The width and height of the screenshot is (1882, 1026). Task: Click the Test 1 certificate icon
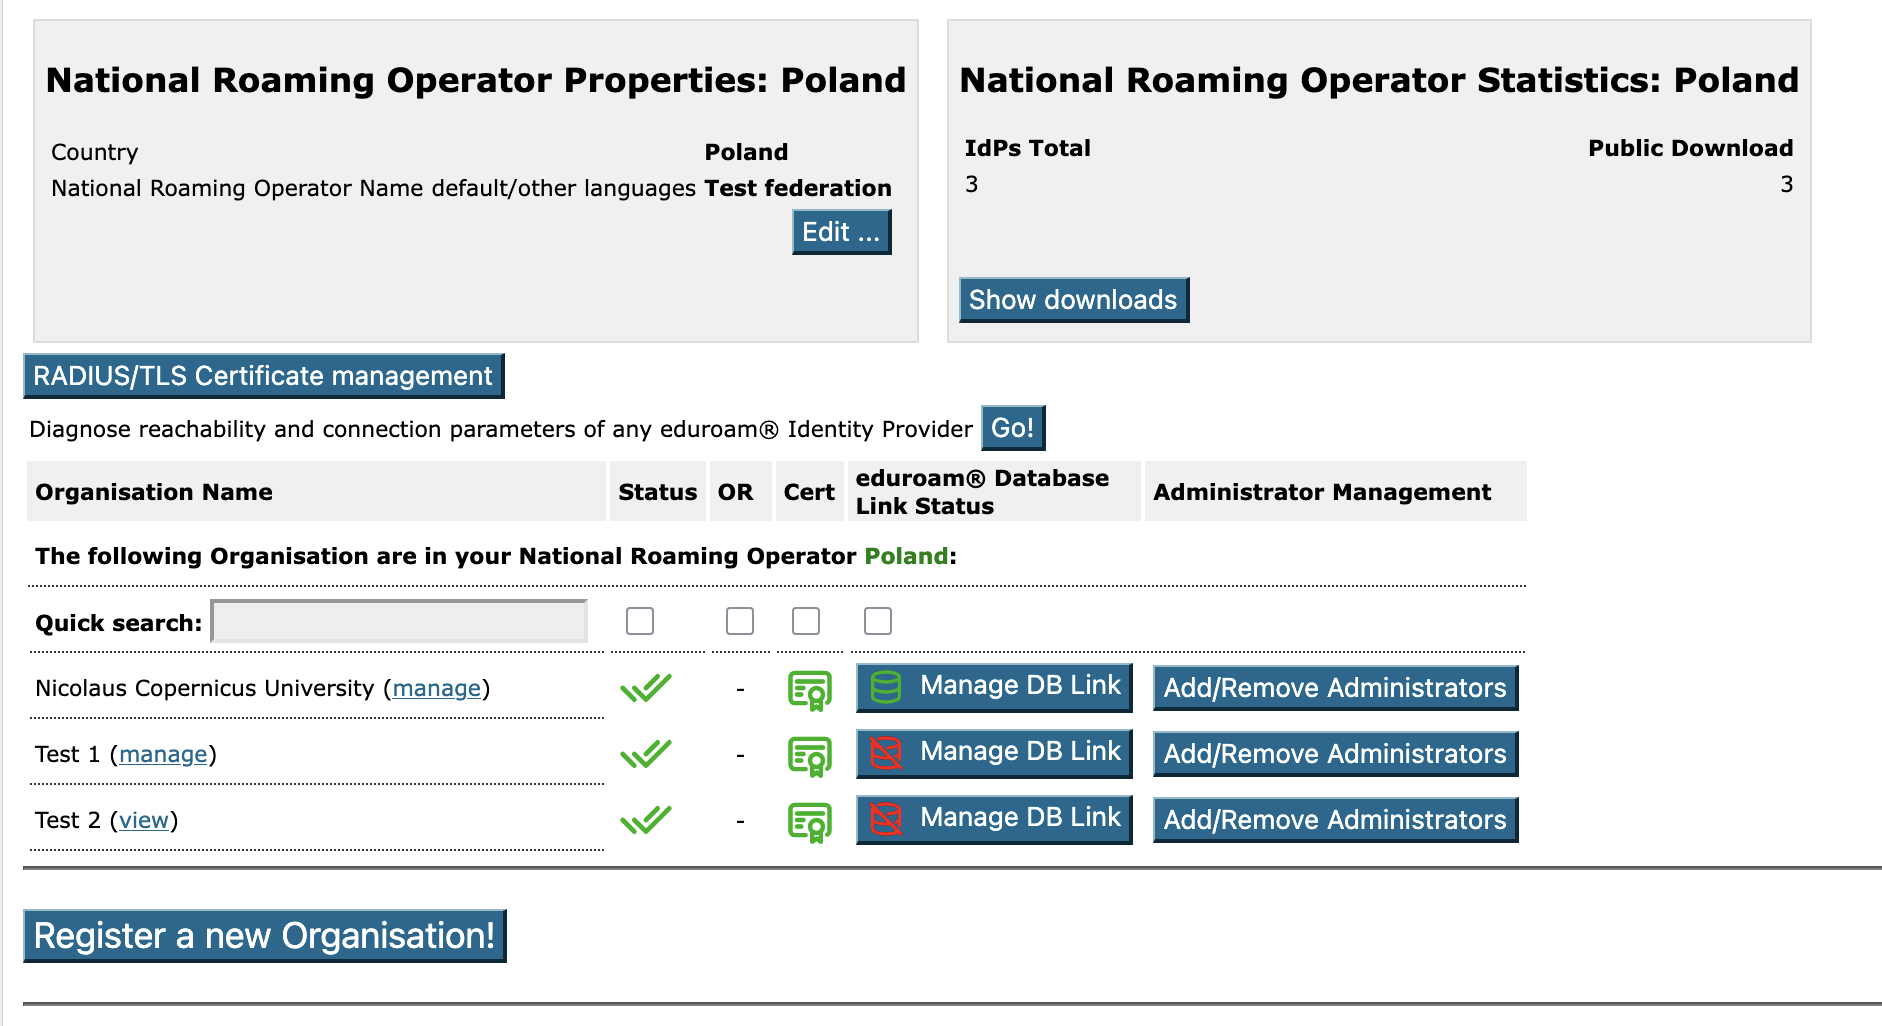(809, 756)
